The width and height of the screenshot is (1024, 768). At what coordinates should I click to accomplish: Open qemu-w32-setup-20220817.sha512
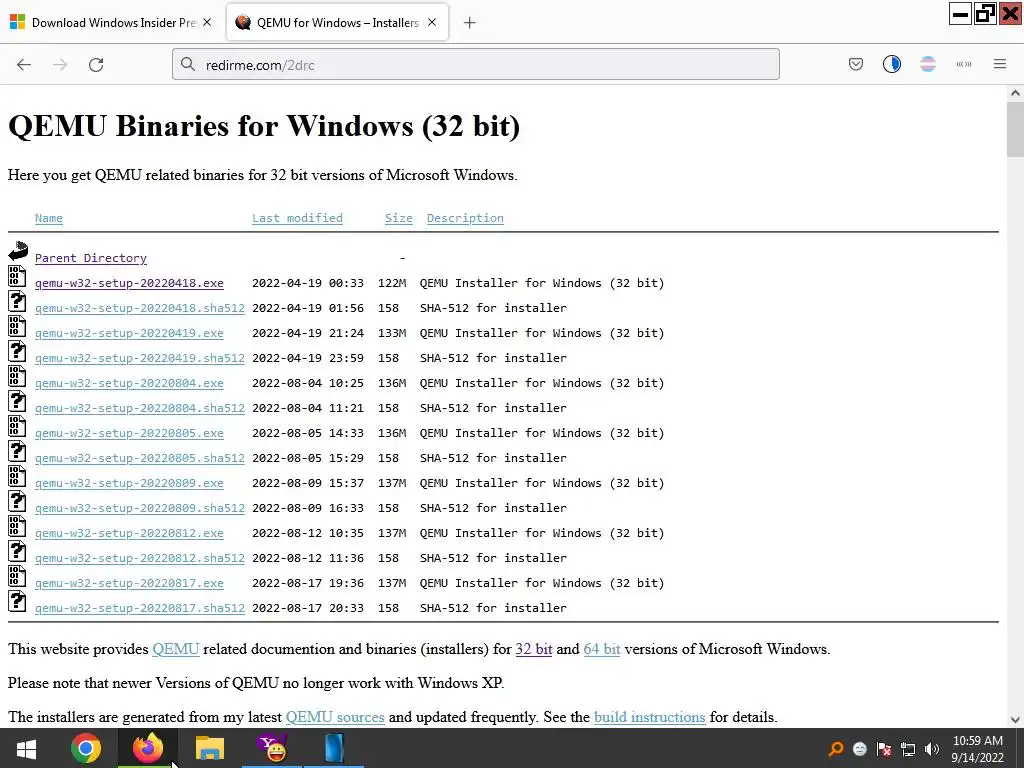(x=140, y=609)
